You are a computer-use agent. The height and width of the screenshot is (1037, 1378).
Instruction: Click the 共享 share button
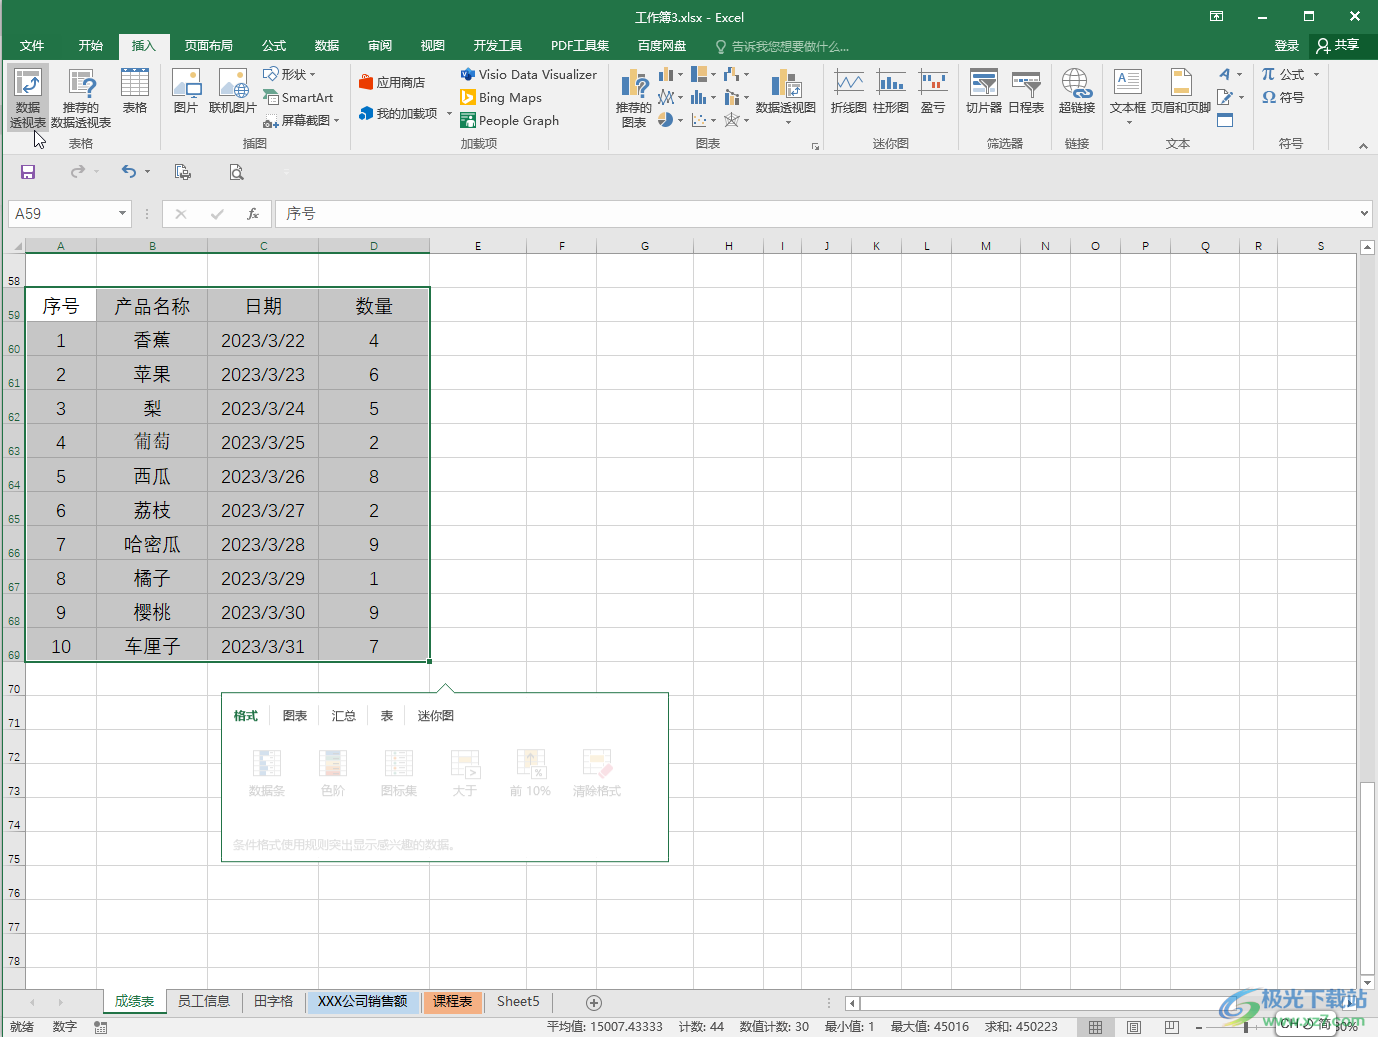(x=1339, y=46)
